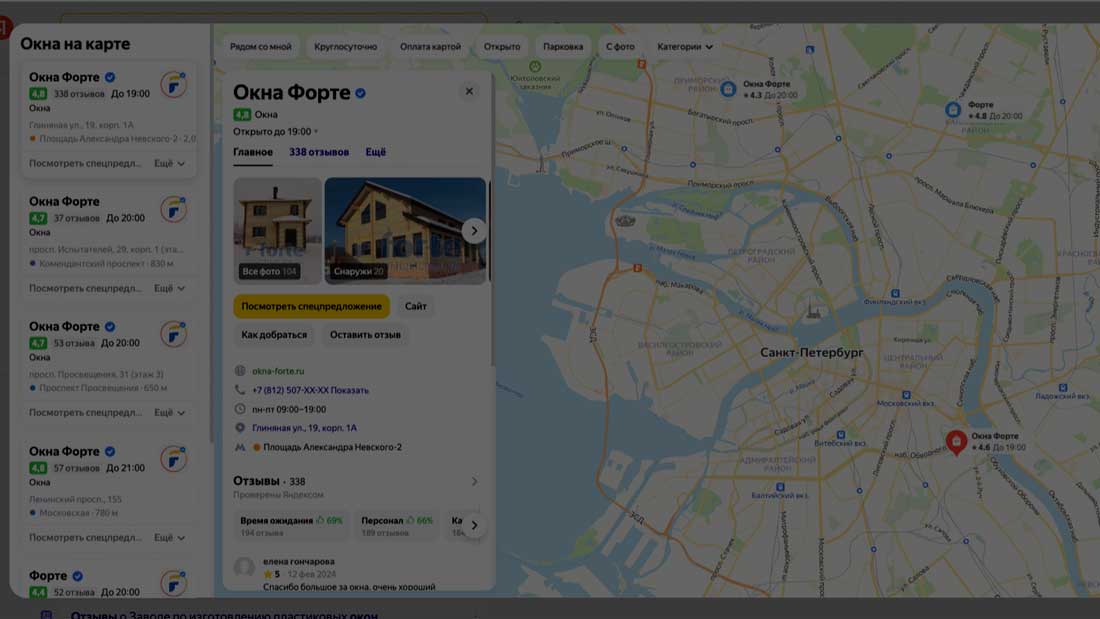
Task: Expand the Открыто до 19:00 hours dropdown
Action: (x=276, y=131)
